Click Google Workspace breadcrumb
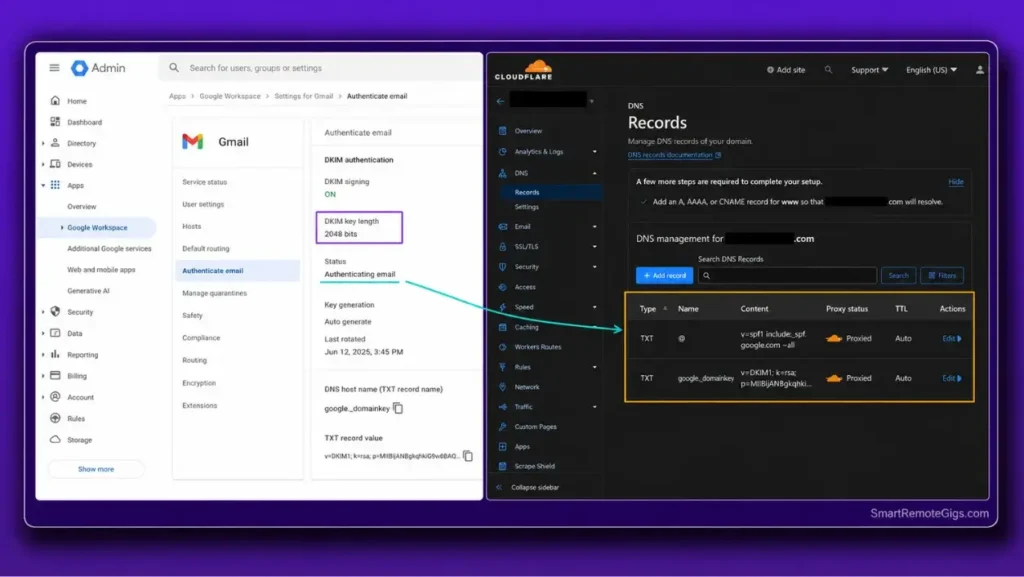 tap(230, 96)
